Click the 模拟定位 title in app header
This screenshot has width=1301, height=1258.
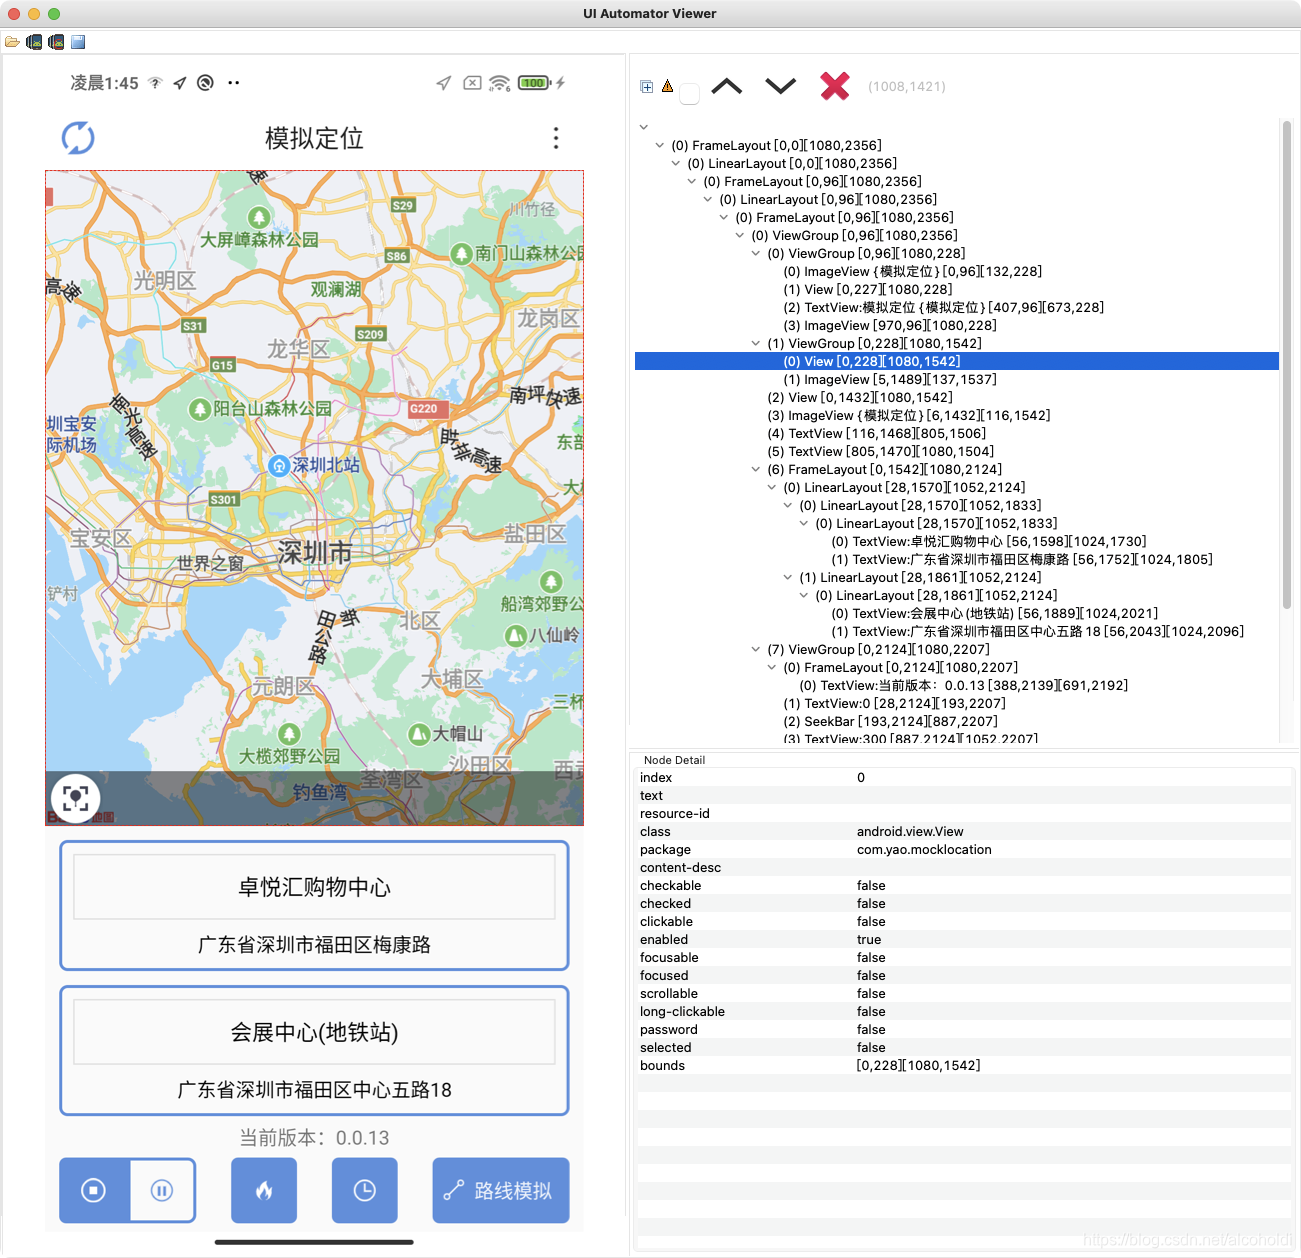pyautogui.click(x=314, y=138)
